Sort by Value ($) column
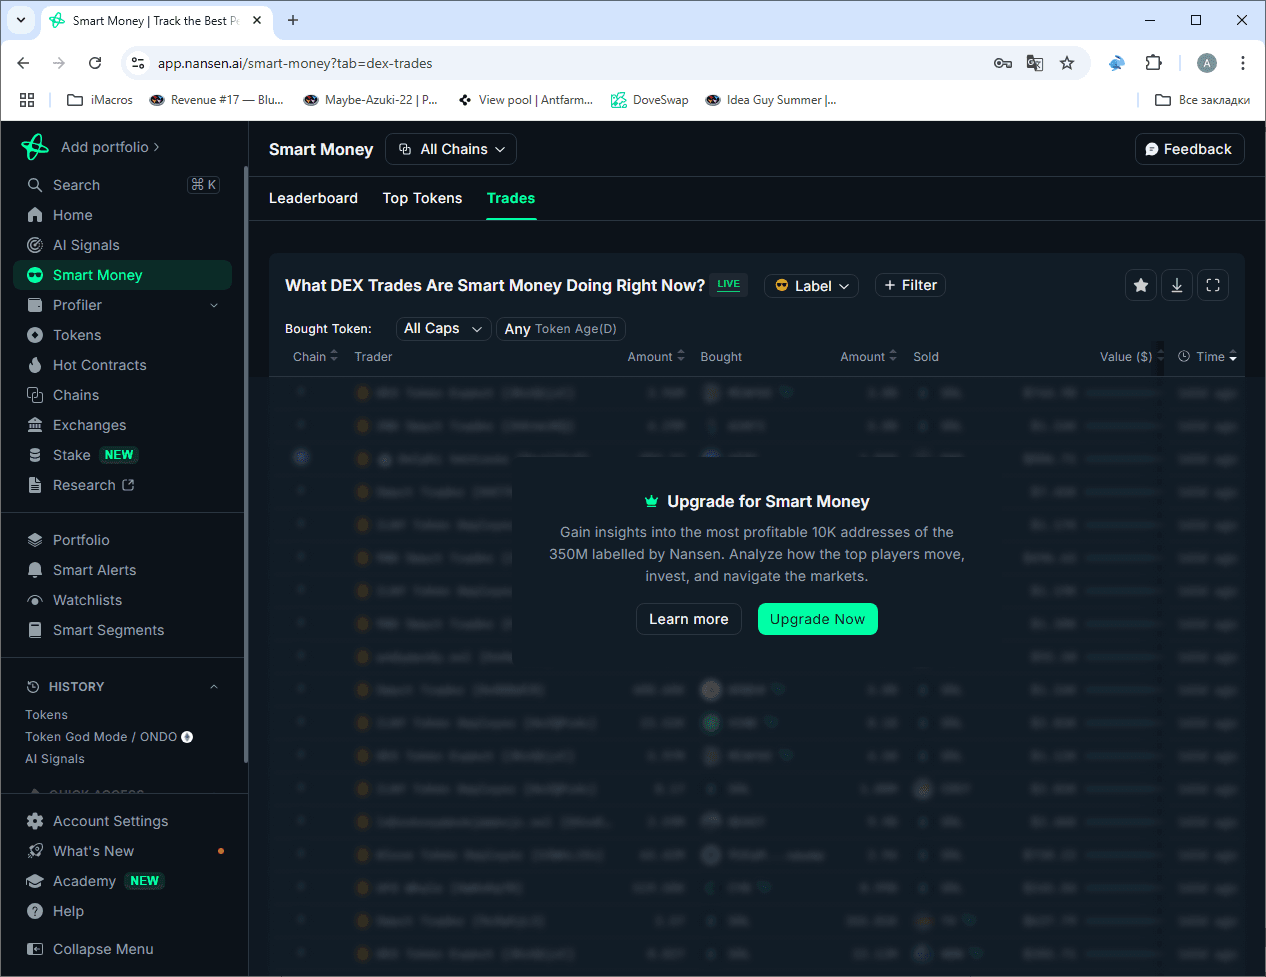 click(1131, 357)
